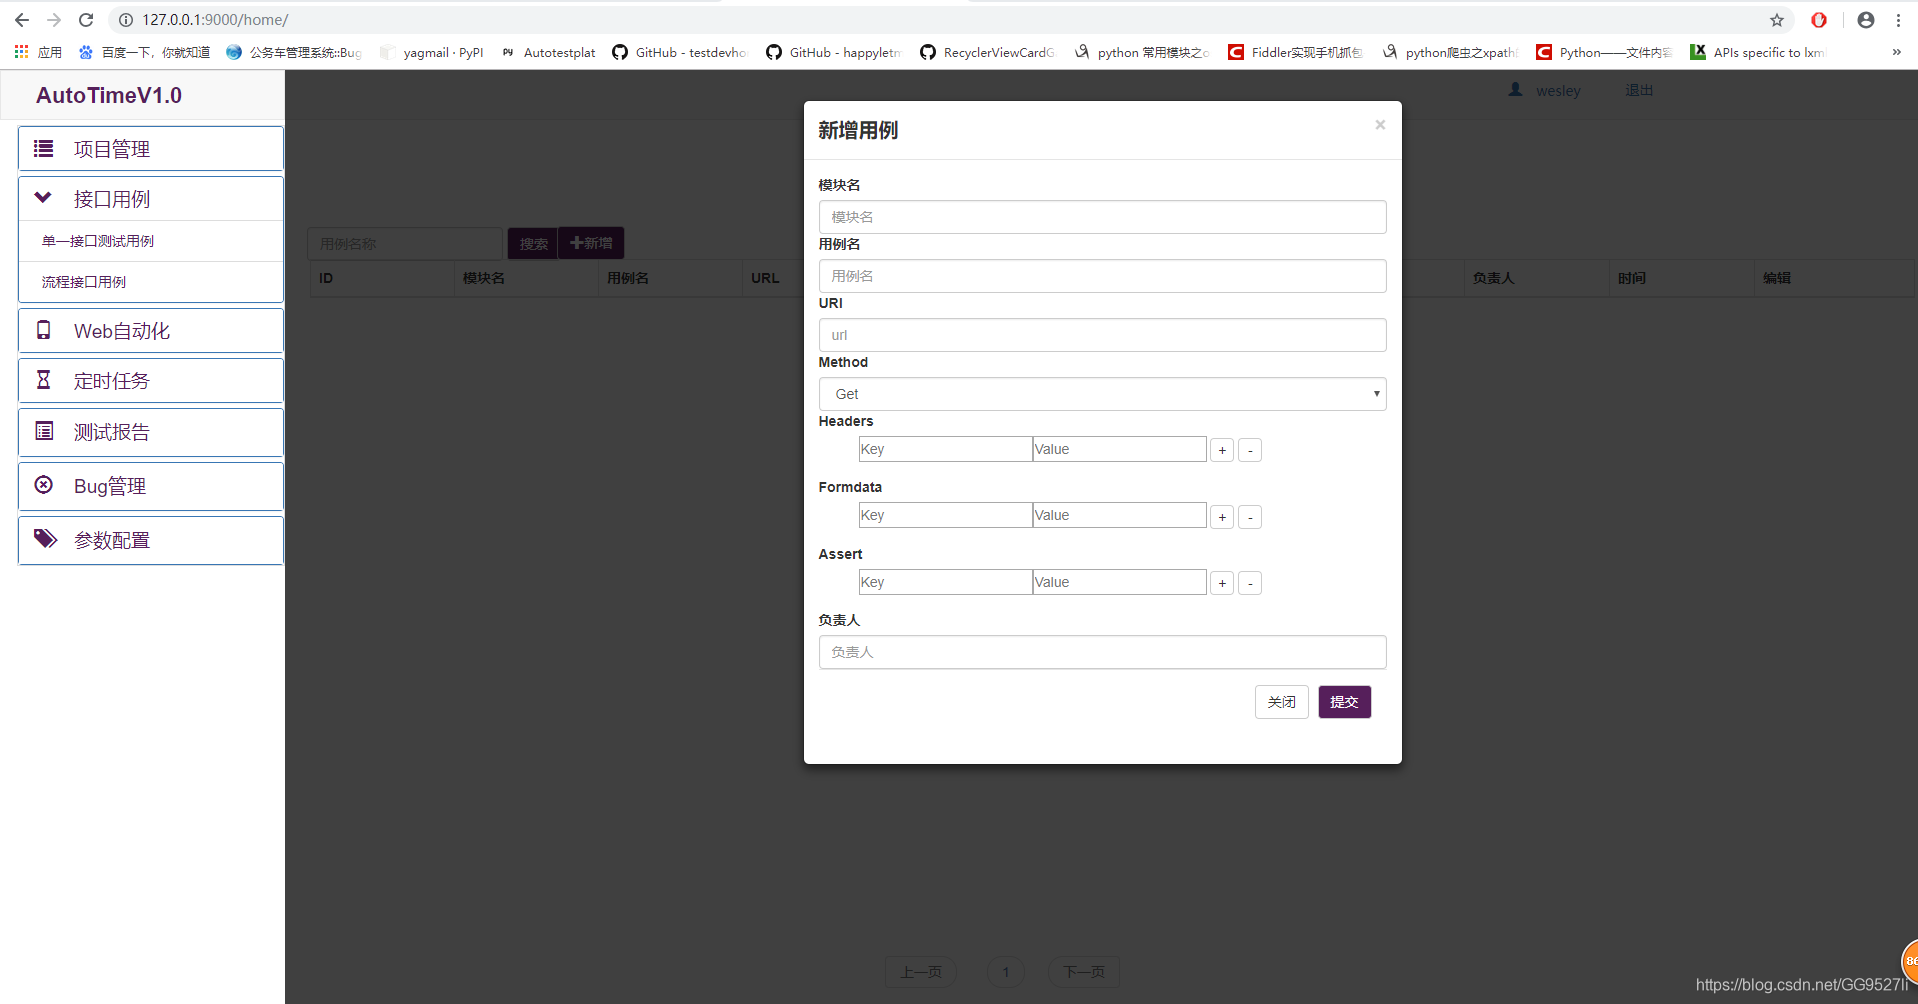Open 单一接口测试用例 submenu item
1918x1004 pixels.
point(151,241)
